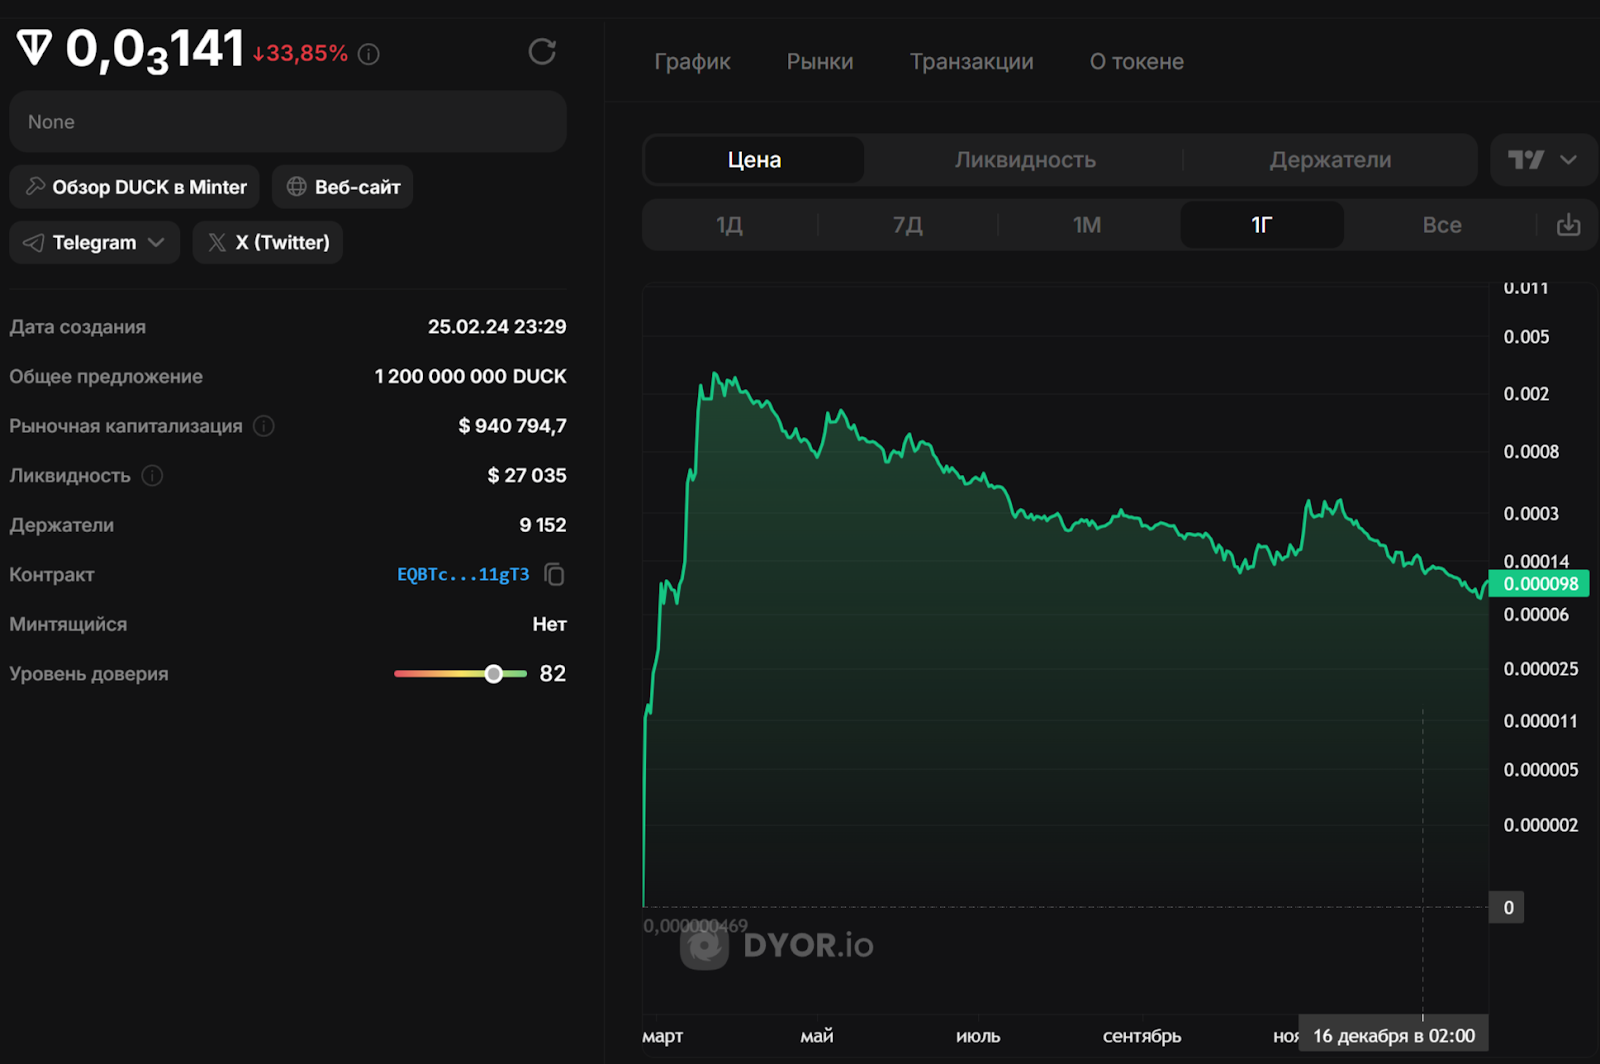
Task: Click the trust score value 82
Action: pyautogui.click(x=553, y=674)
